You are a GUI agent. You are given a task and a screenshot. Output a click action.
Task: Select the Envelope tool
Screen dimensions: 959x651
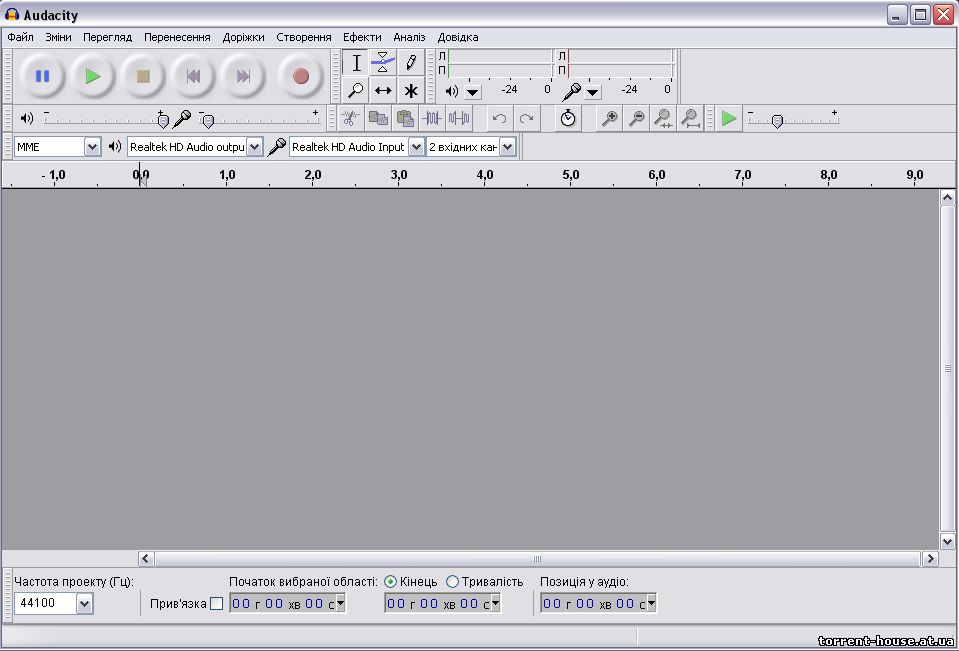pos(383,62)
